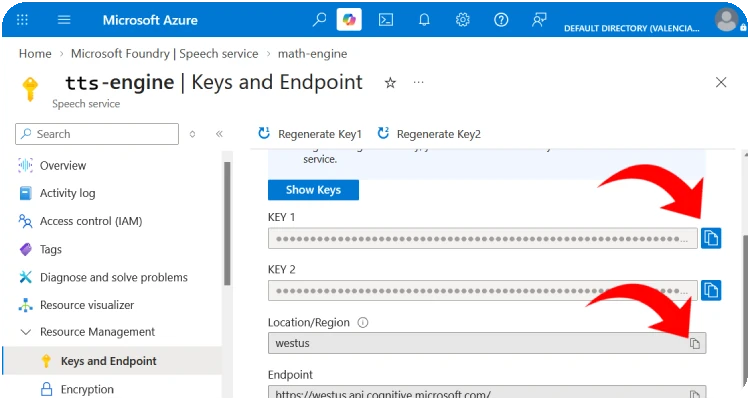This screenshot has width=750, height=402.
Task: Open portal settings gear
Action: click(463, 20)
